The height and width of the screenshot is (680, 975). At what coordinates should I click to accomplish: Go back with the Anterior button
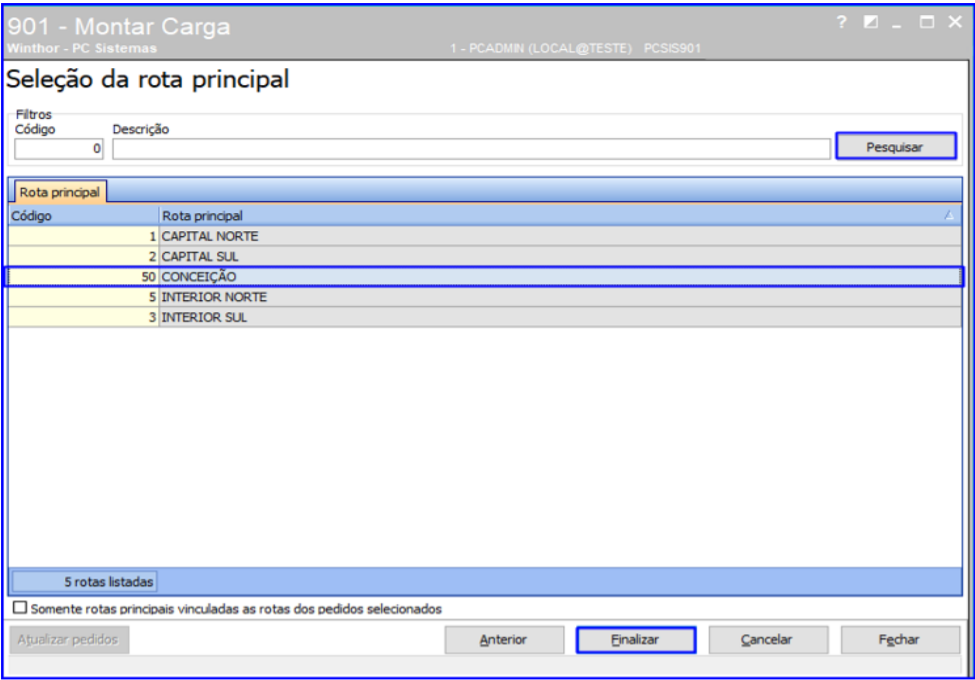(504, 640)
